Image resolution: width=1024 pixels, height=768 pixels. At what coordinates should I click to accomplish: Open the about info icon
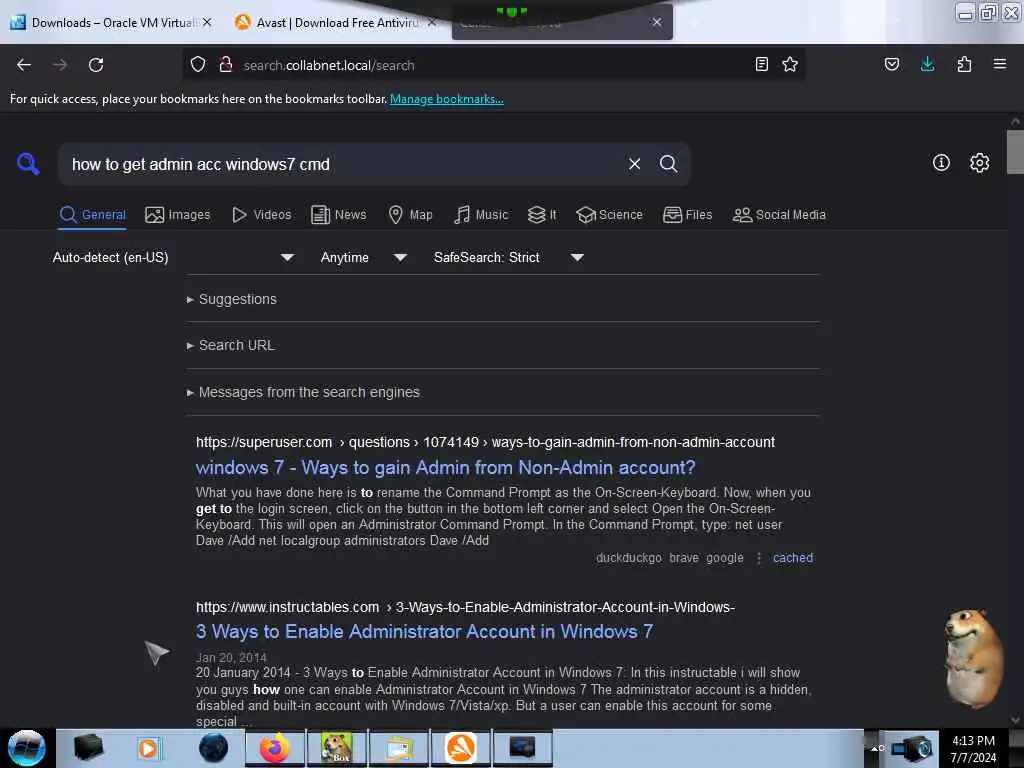(x=941, y=163)
